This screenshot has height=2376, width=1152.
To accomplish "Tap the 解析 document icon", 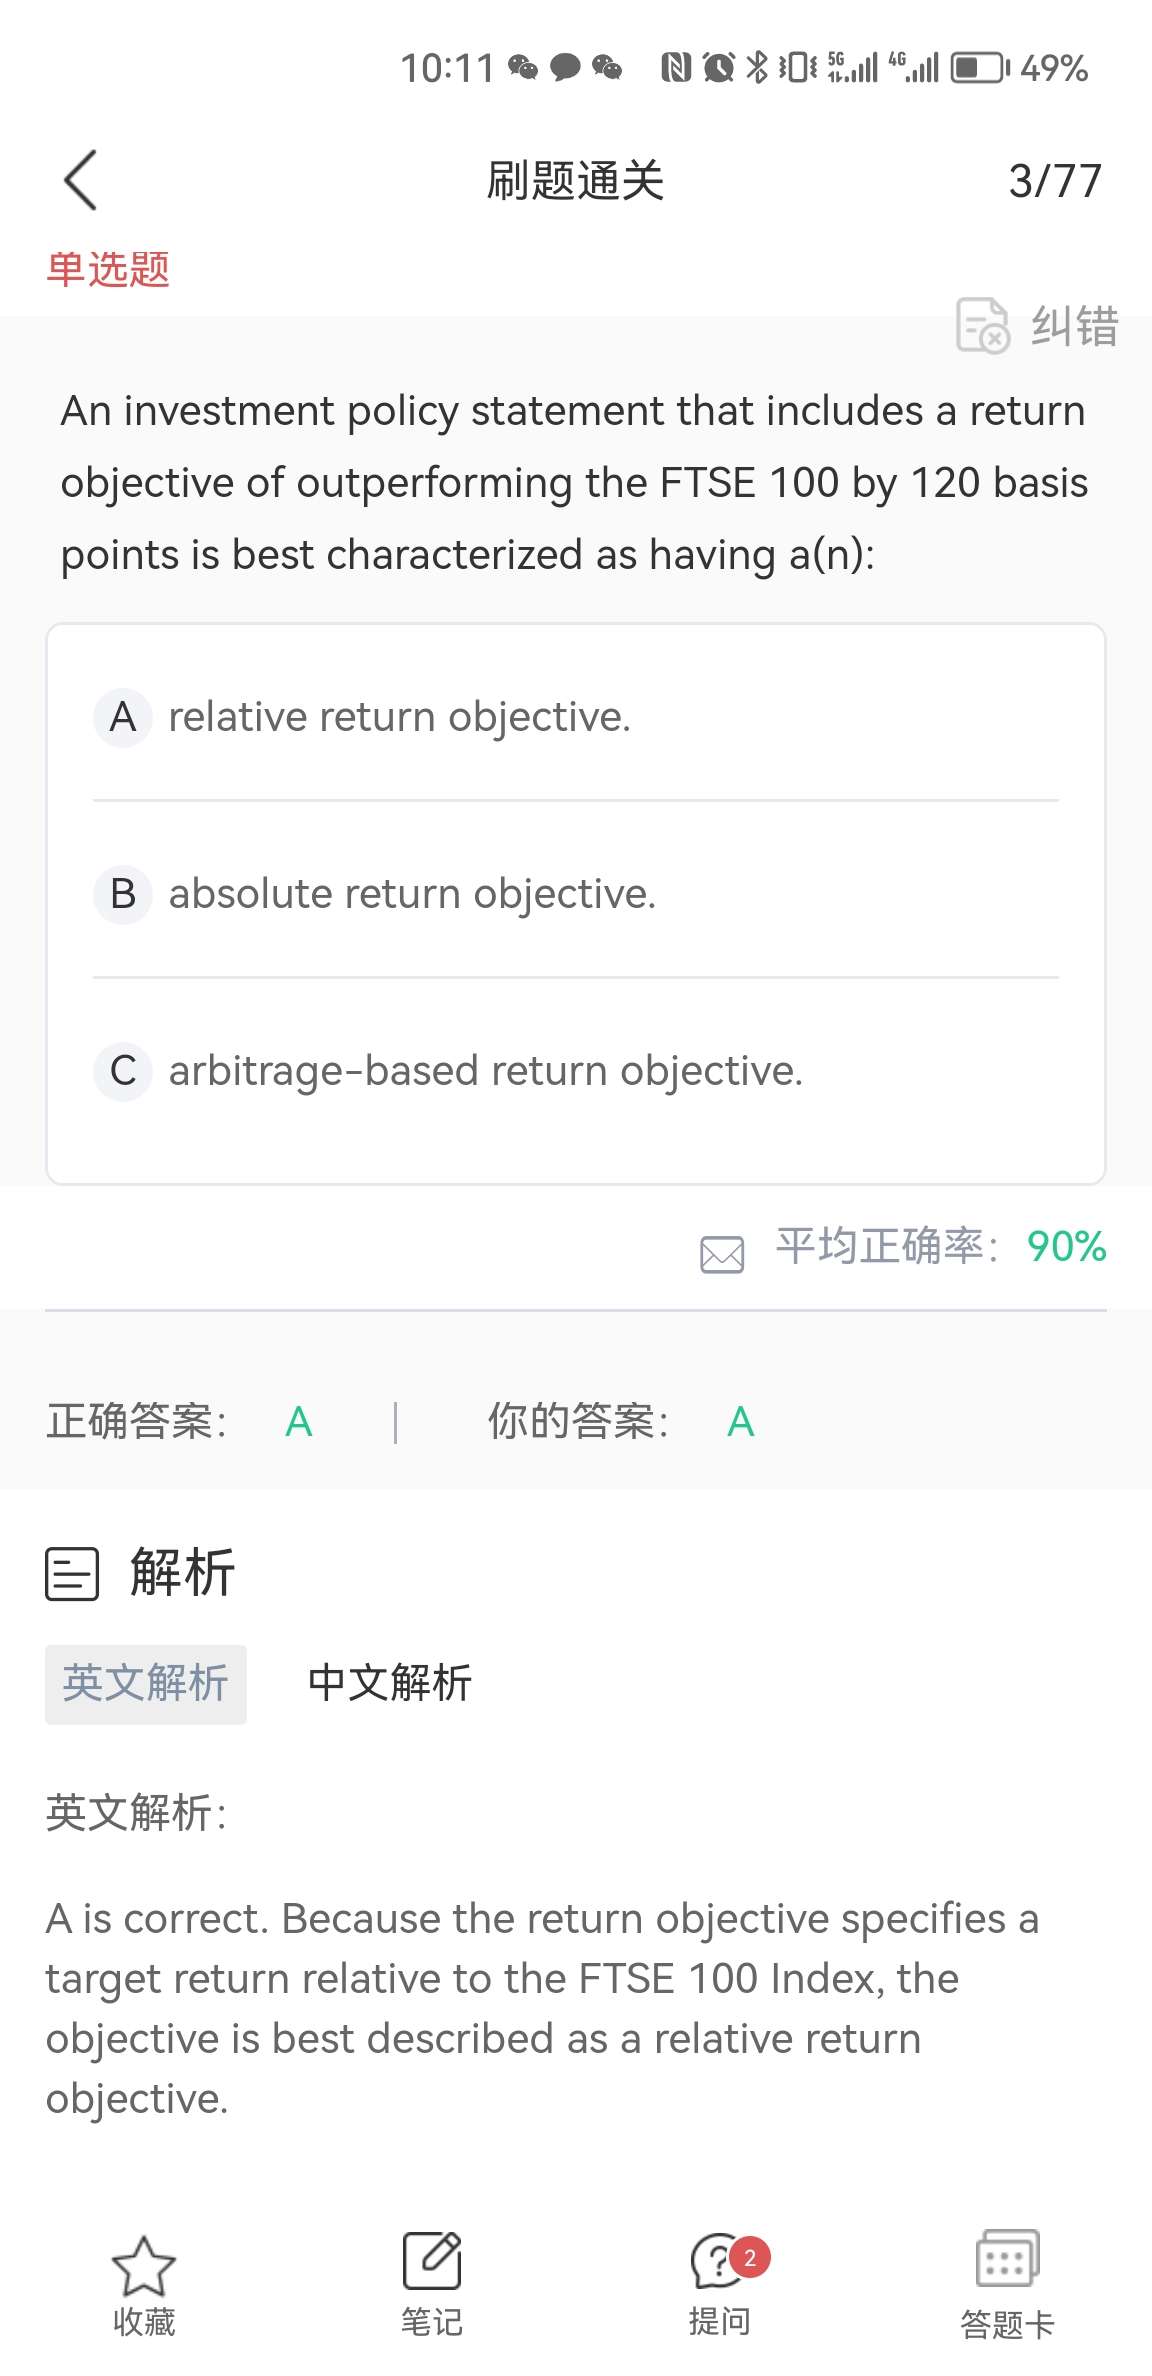I will 72,1574.
